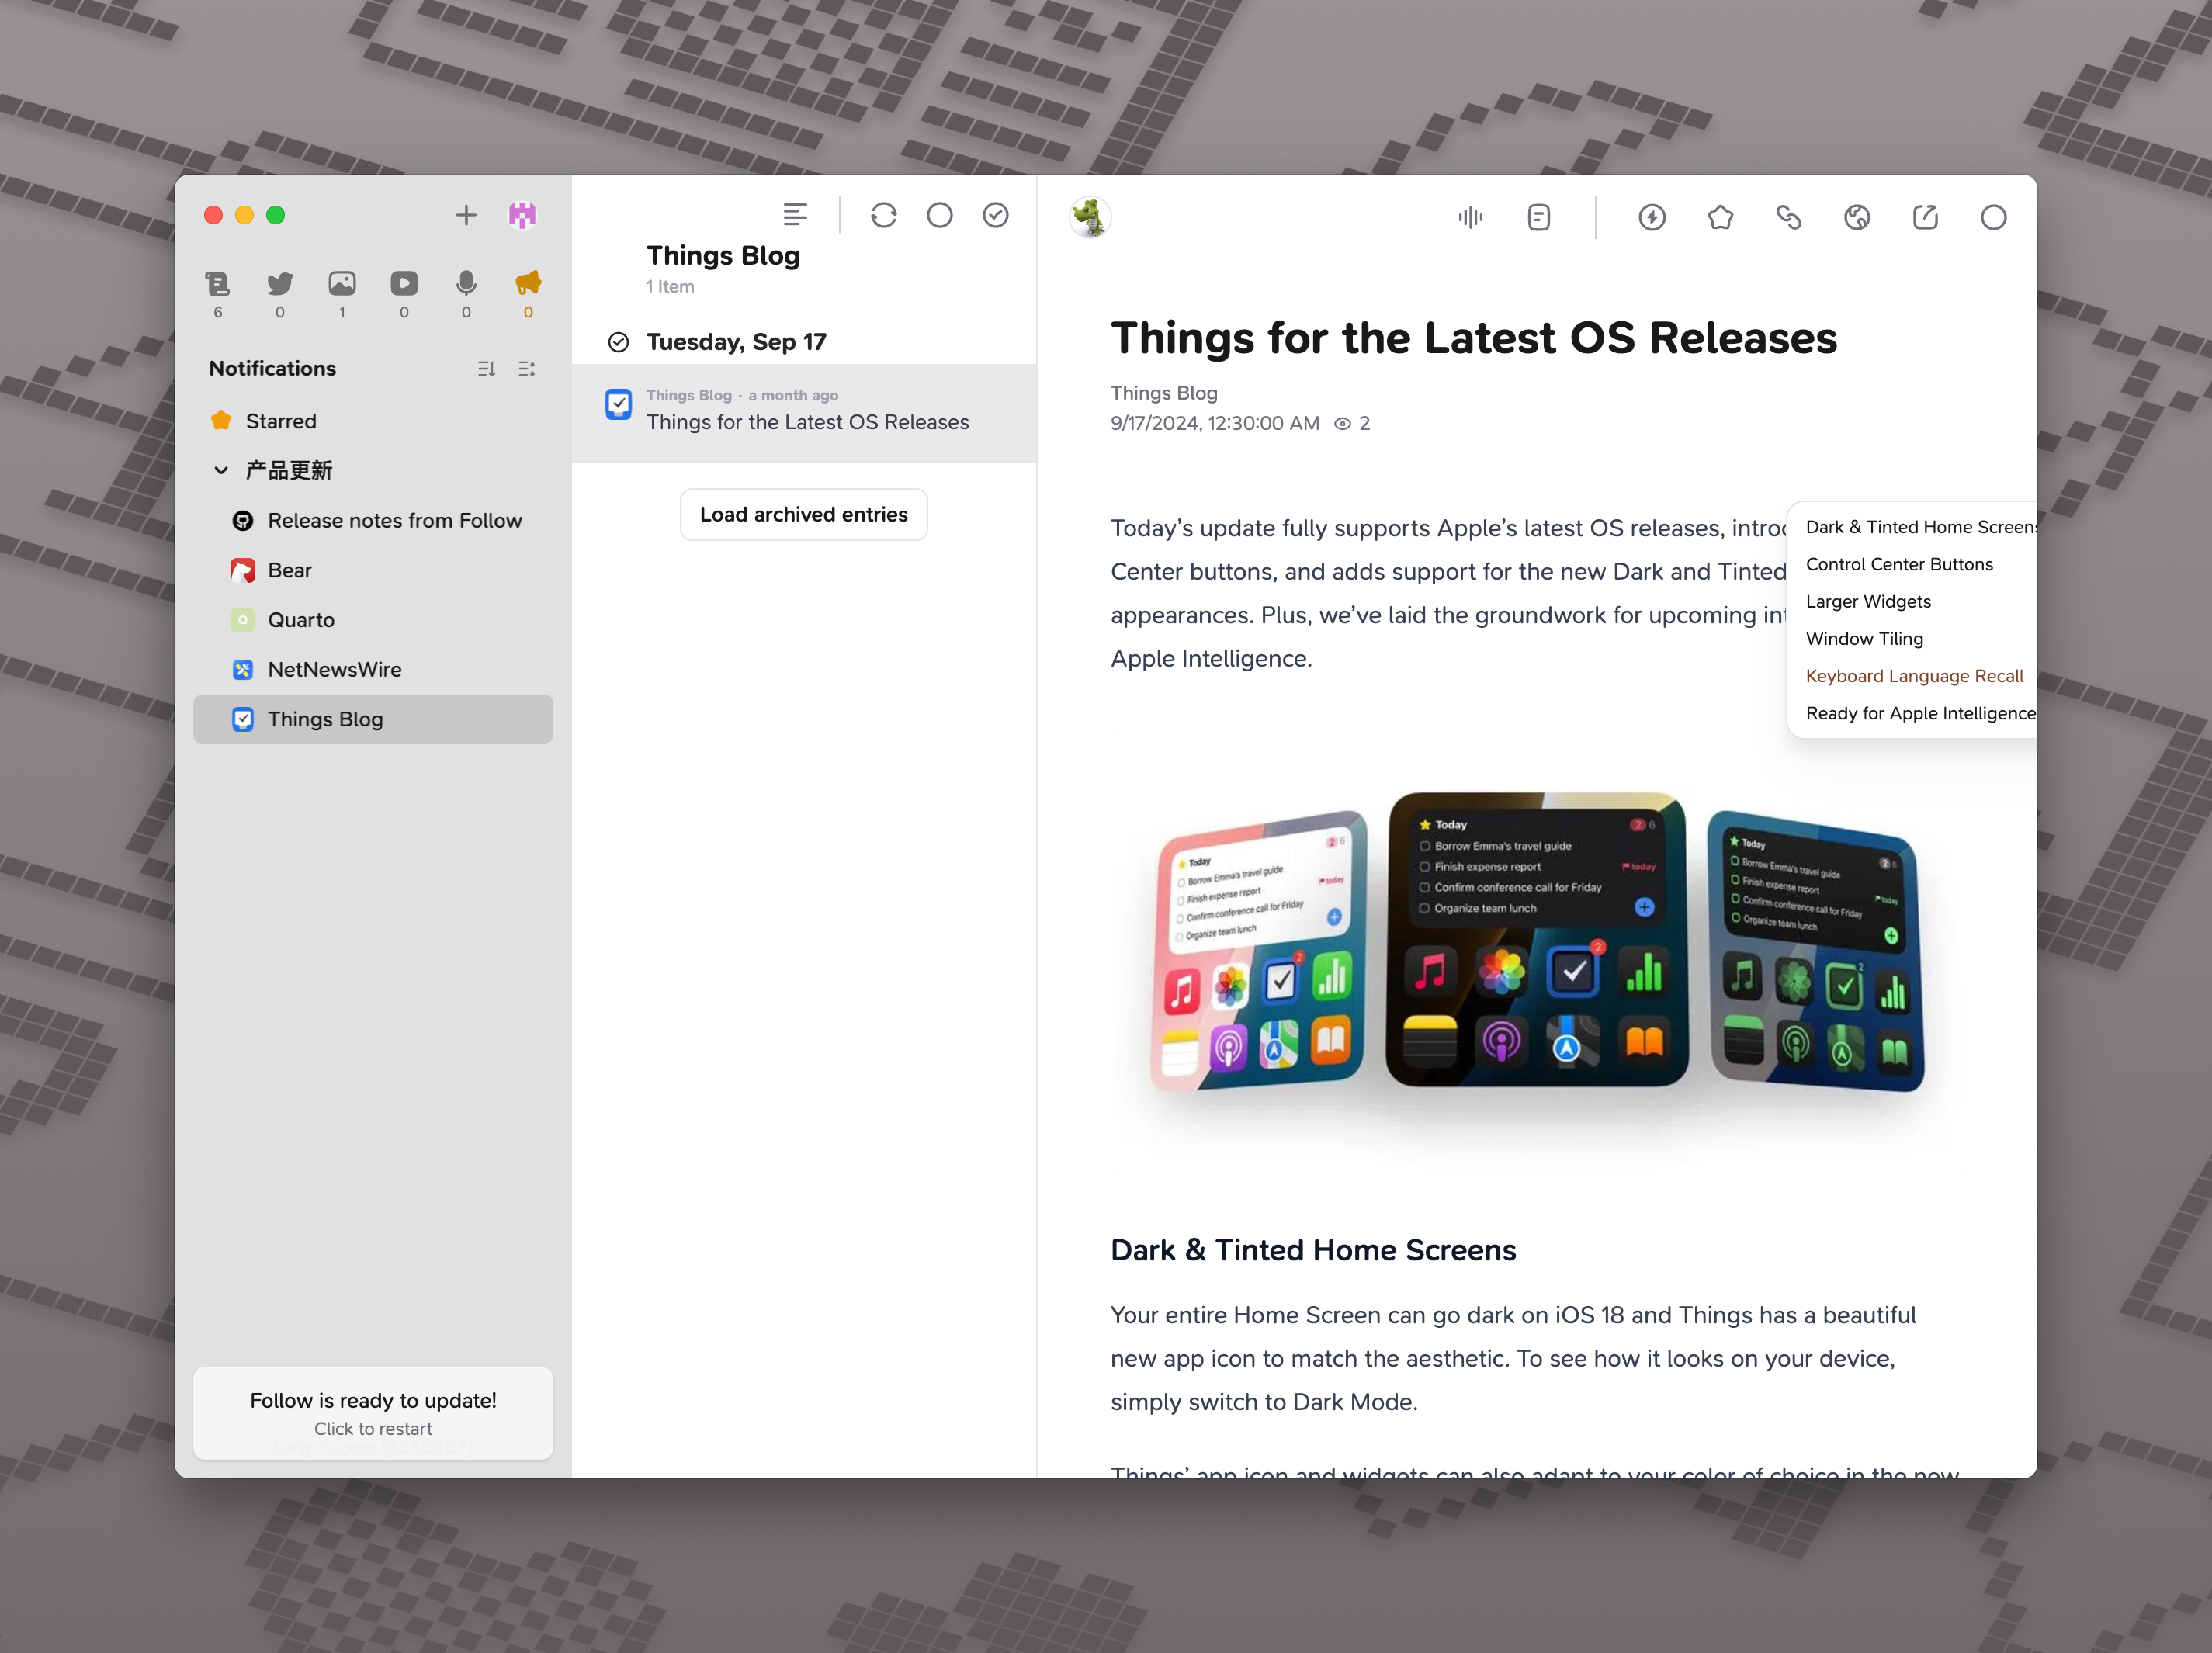Jump to Larger Widgets in the outline
Image resolution: width=2212 pixels, height=1653 pixels.
point(1868,601)
